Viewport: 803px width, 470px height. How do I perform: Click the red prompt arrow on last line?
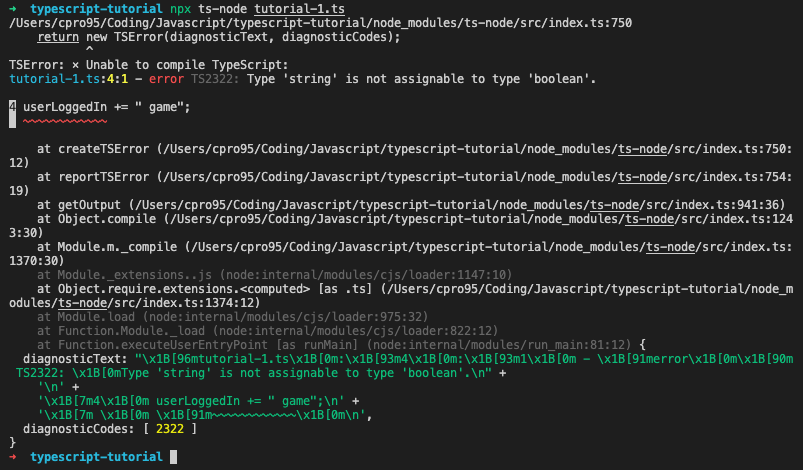pos(12,457)
